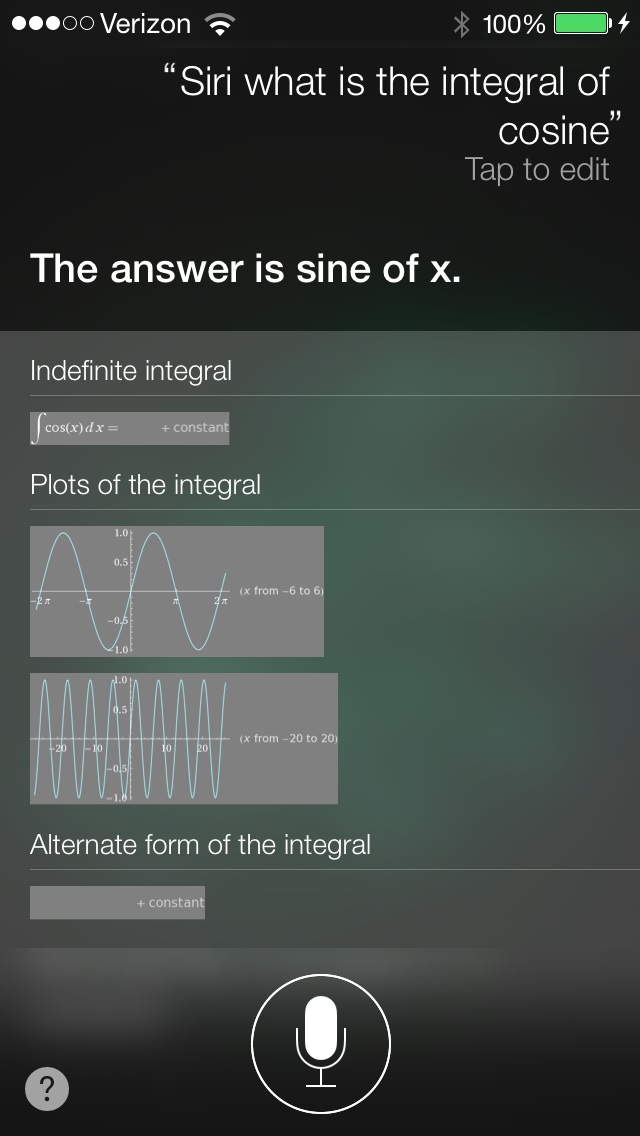
Task: Tap the cellular signal strength dots
Action: coord(53,24)
